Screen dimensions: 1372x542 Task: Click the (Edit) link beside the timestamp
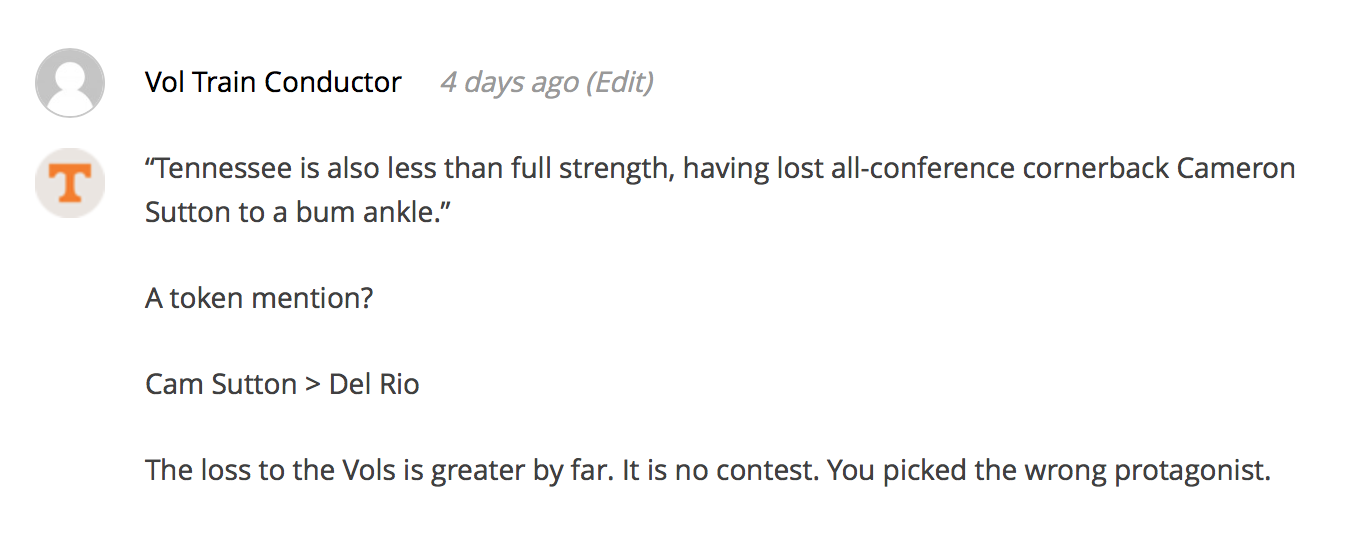pos(619,82)
